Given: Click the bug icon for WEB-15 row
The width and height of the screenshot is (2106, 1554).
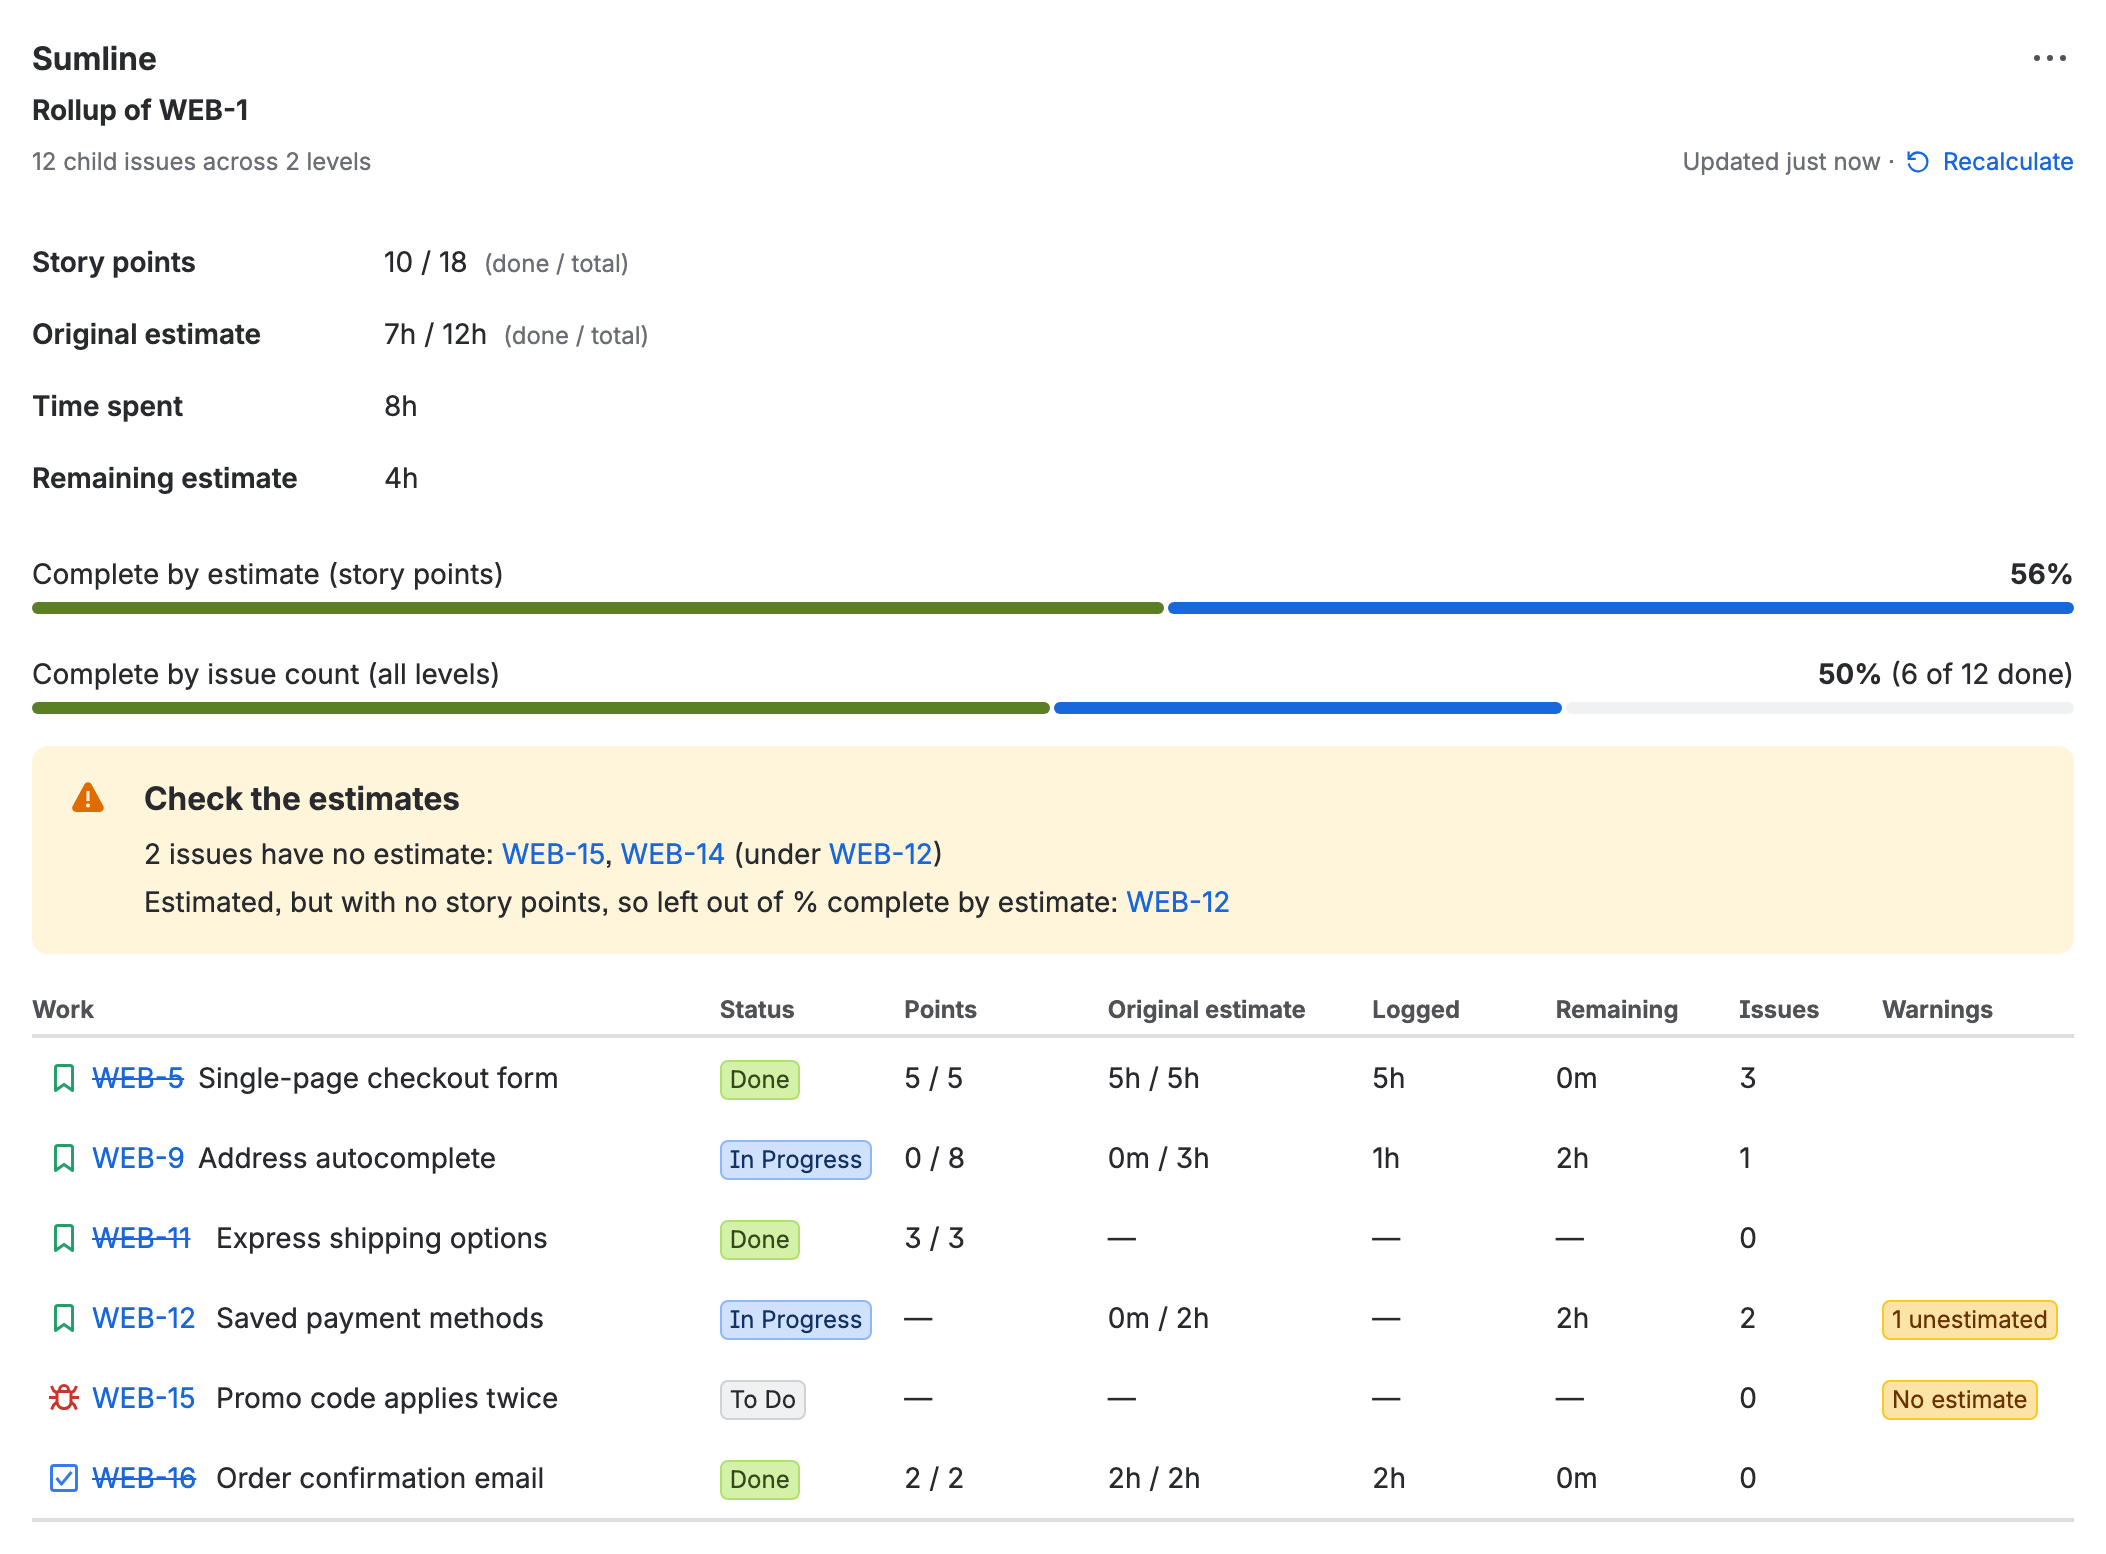Looking at the screenshot, I should click(64, 1398).
